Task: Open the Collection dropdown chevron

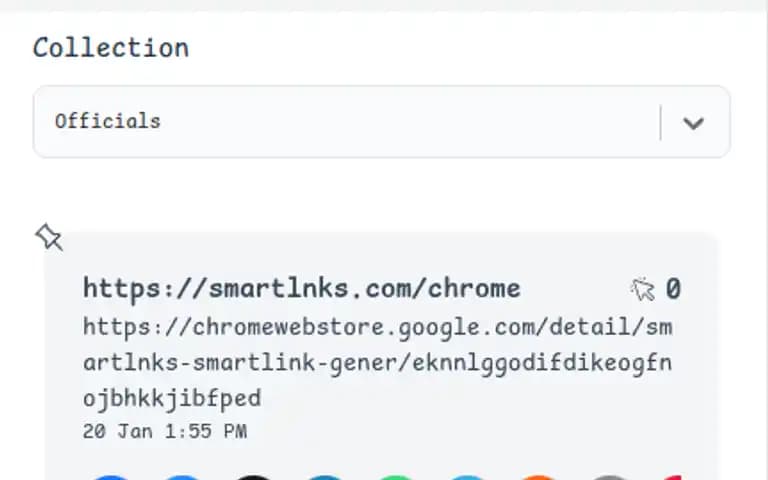Action: pyautogui.click(x=693, y=122)
